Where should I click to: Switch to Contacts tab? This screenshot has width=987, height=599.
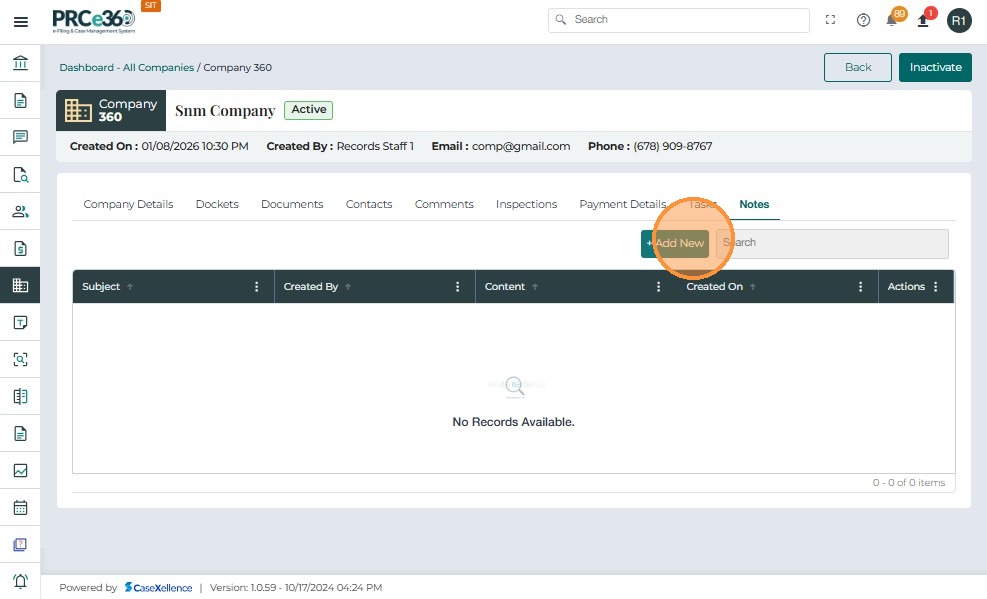coord(369,204)
